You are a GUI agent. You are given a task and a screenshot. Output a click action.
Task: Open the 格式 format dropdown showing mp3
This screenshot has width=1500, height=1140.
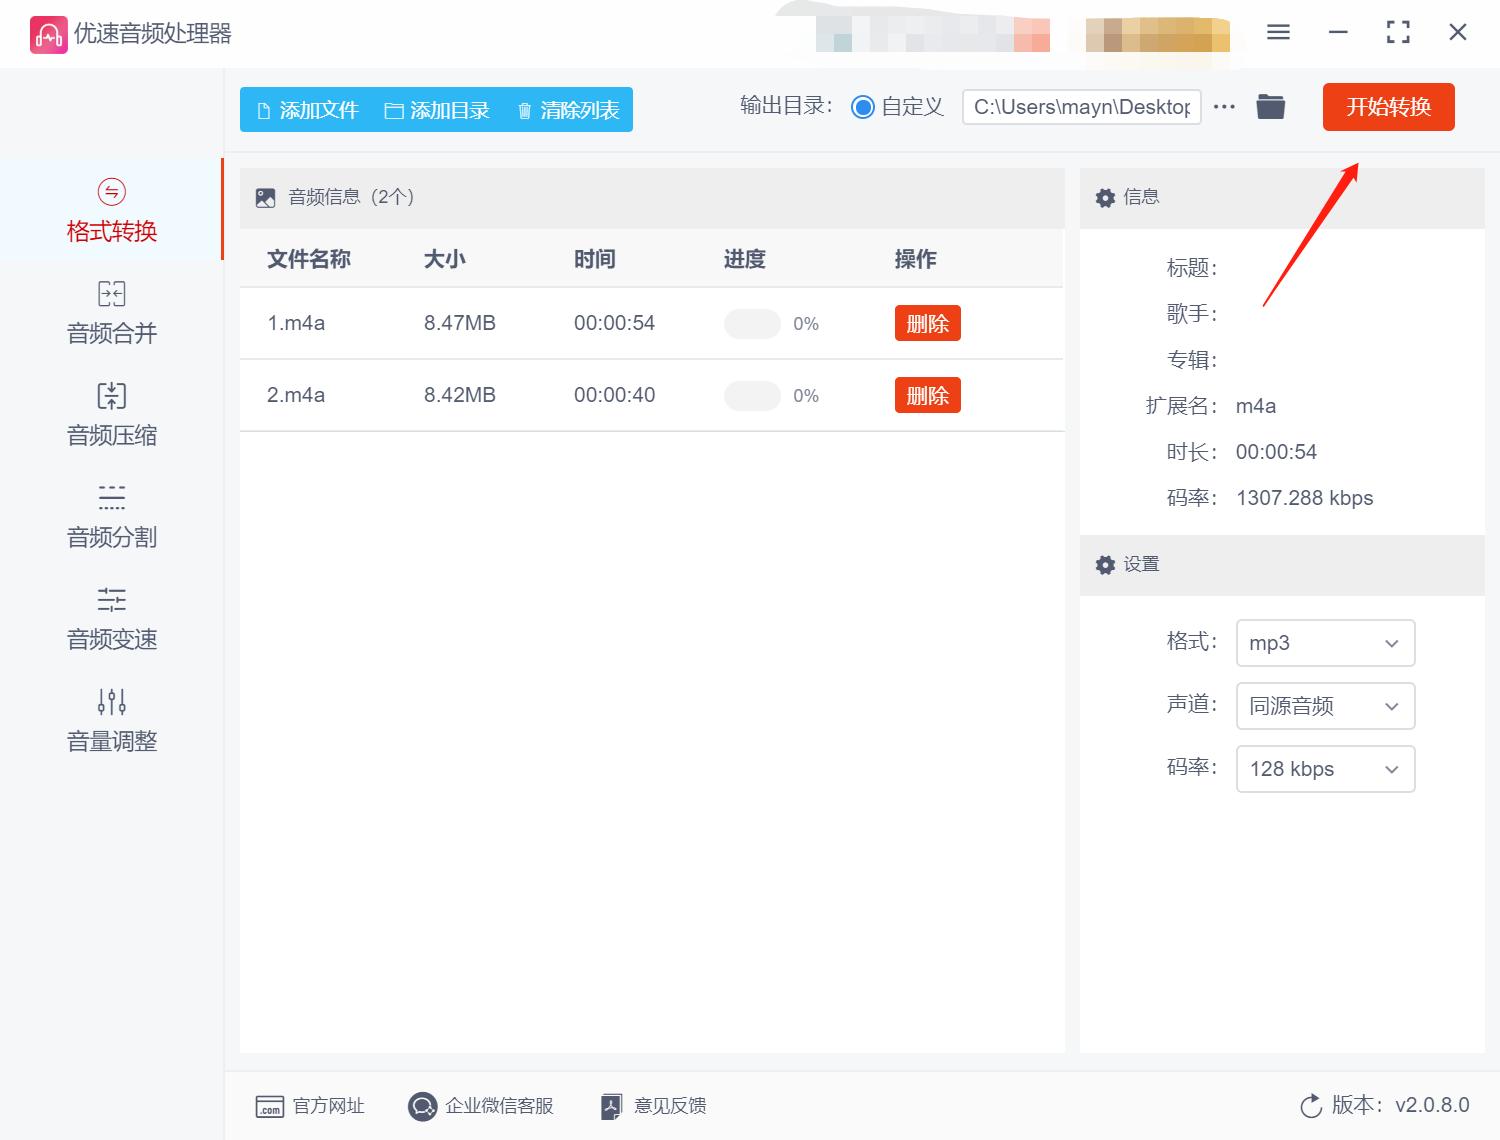coord(1325,643)
